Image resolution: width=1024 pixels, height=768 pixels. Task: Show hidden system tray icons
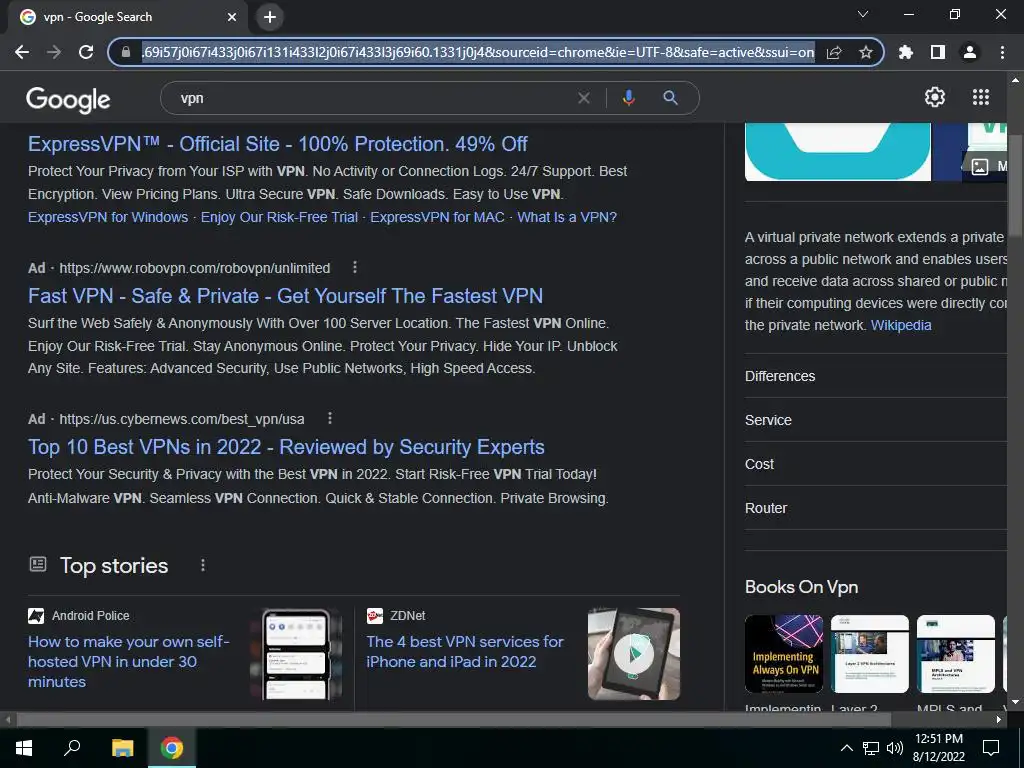click(846, 748)
